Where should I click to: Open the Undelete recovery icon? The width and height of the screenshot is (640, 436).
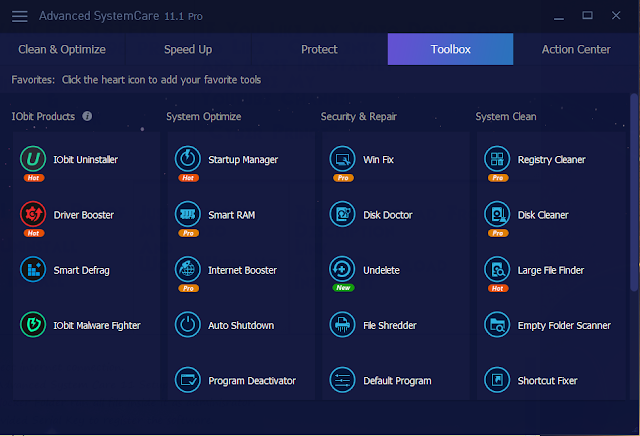point(342,269)
